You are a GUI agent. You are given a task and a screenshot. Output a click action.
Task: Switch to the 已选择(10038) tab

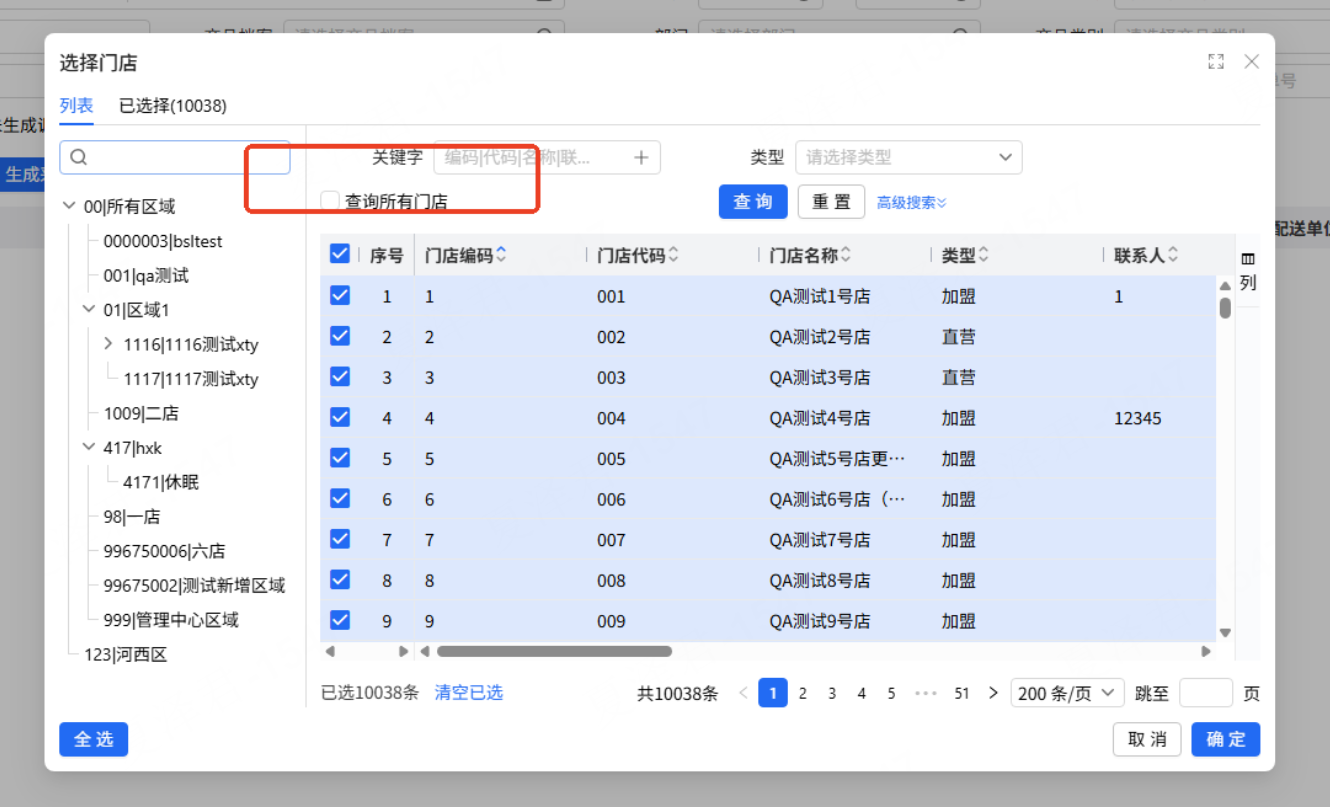click(x=173, y=106)
